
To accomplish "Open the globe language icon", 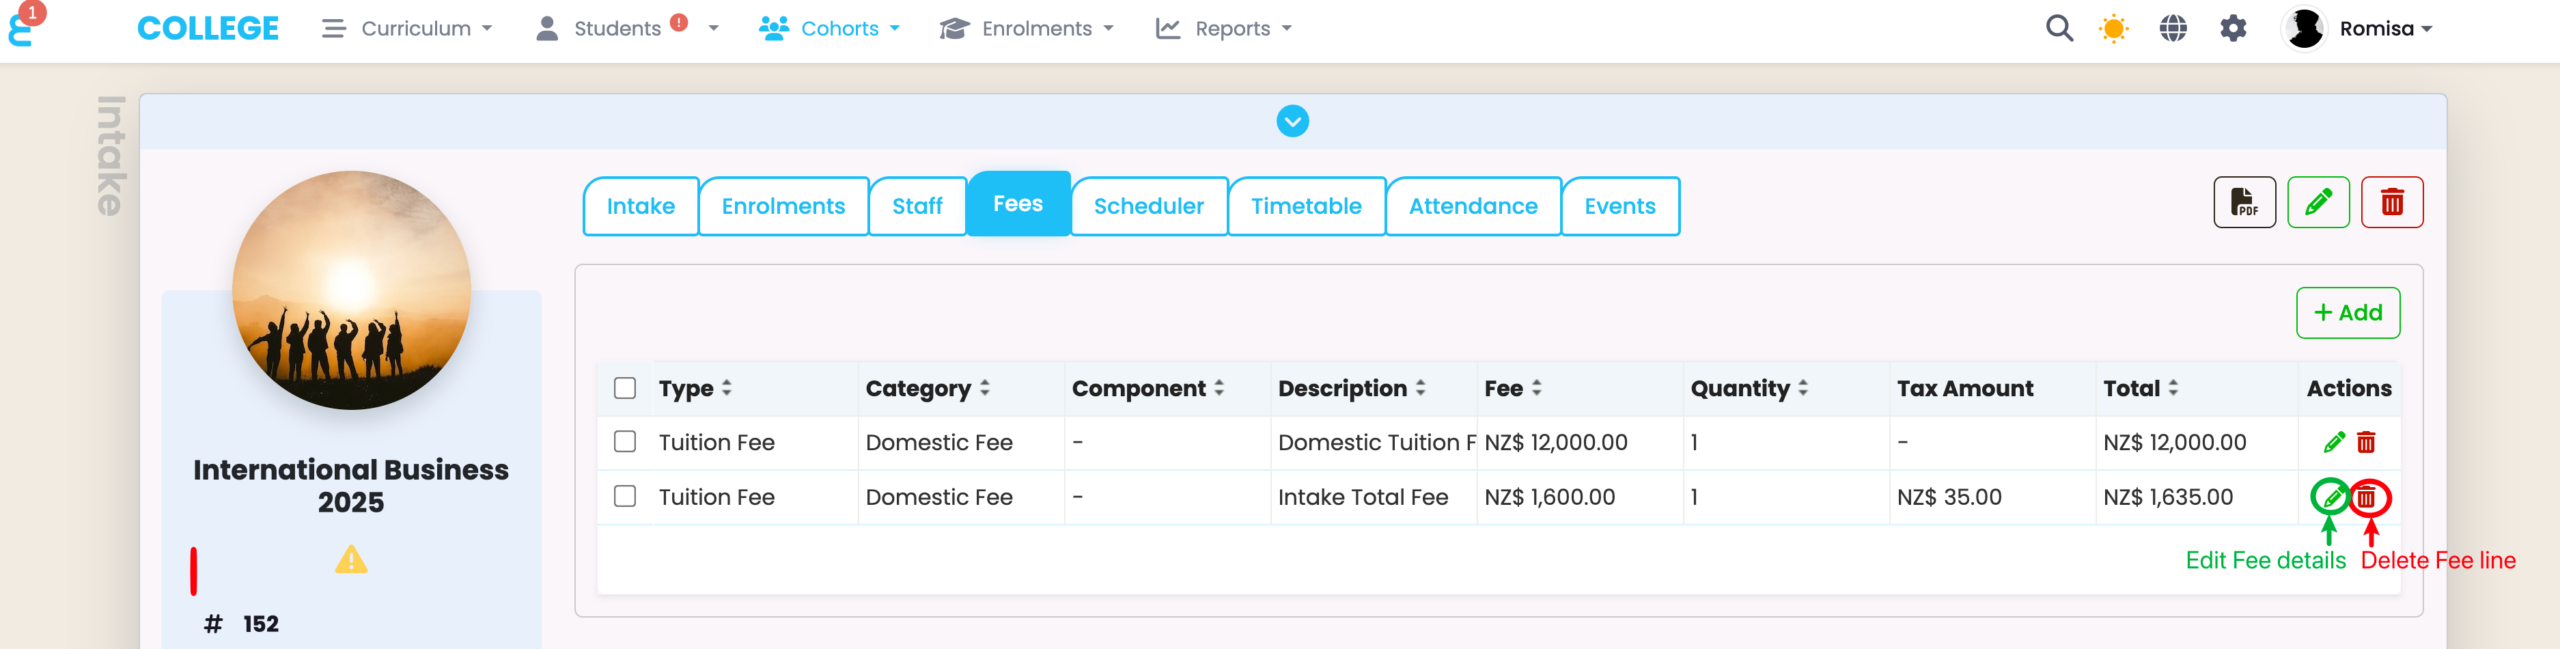I will [2173, 29].
